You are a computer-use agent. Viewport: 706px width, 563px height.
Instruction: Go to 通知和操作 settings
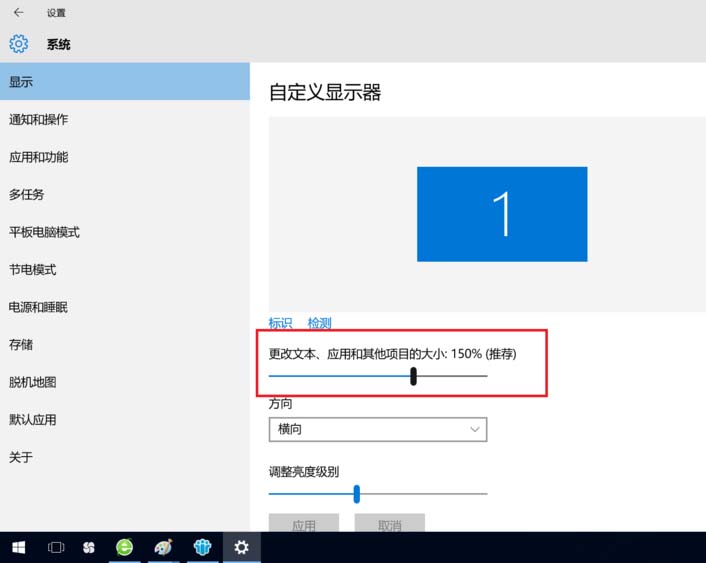(x=39, y=120)
